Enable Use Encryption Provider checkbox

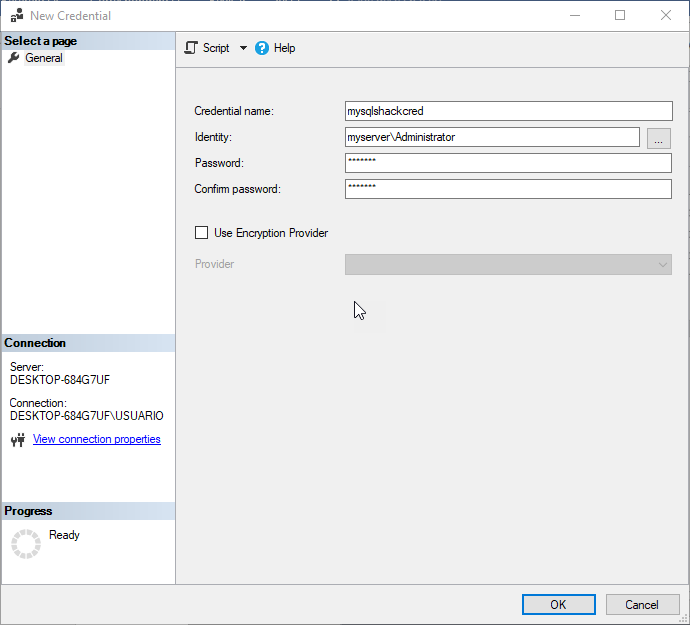tap(202, 233)
